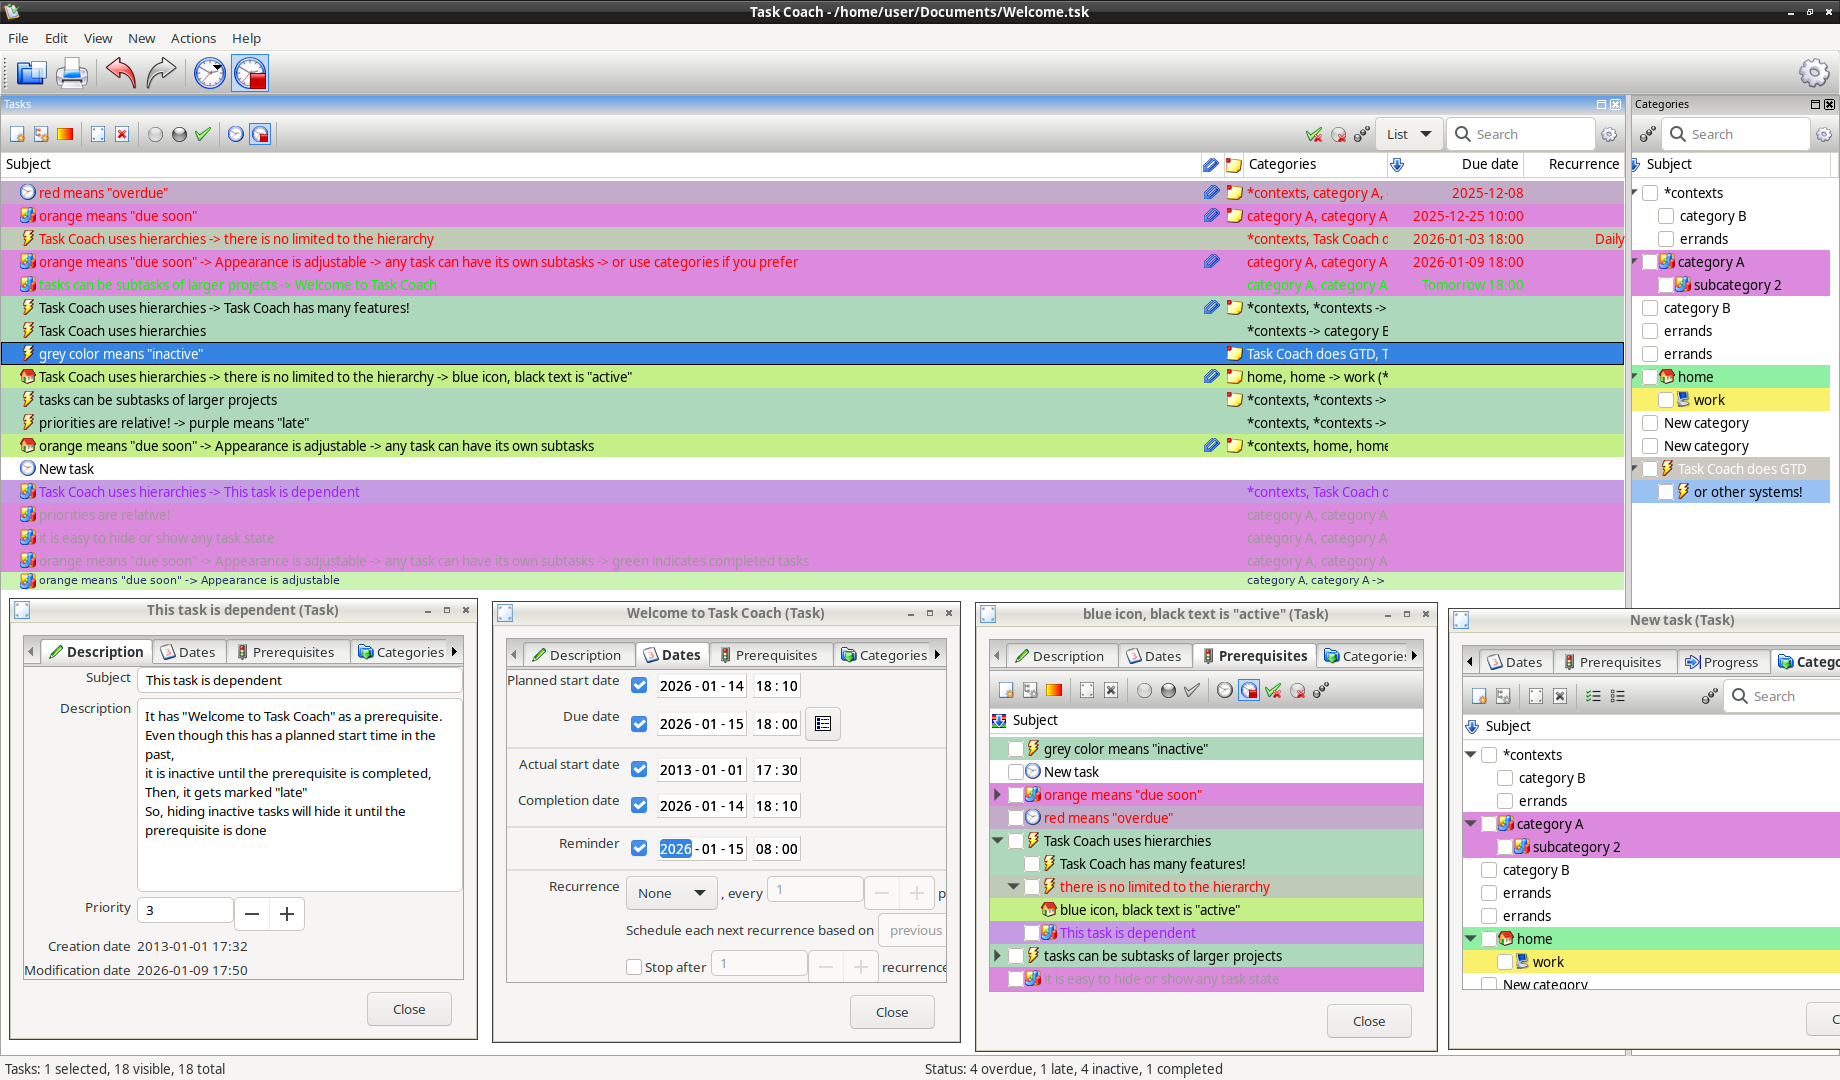The image size is (1840, 1080).
Task: Click New task icon in Tasks toolbar
Action: pyautogui.click(x=17, y=134)
